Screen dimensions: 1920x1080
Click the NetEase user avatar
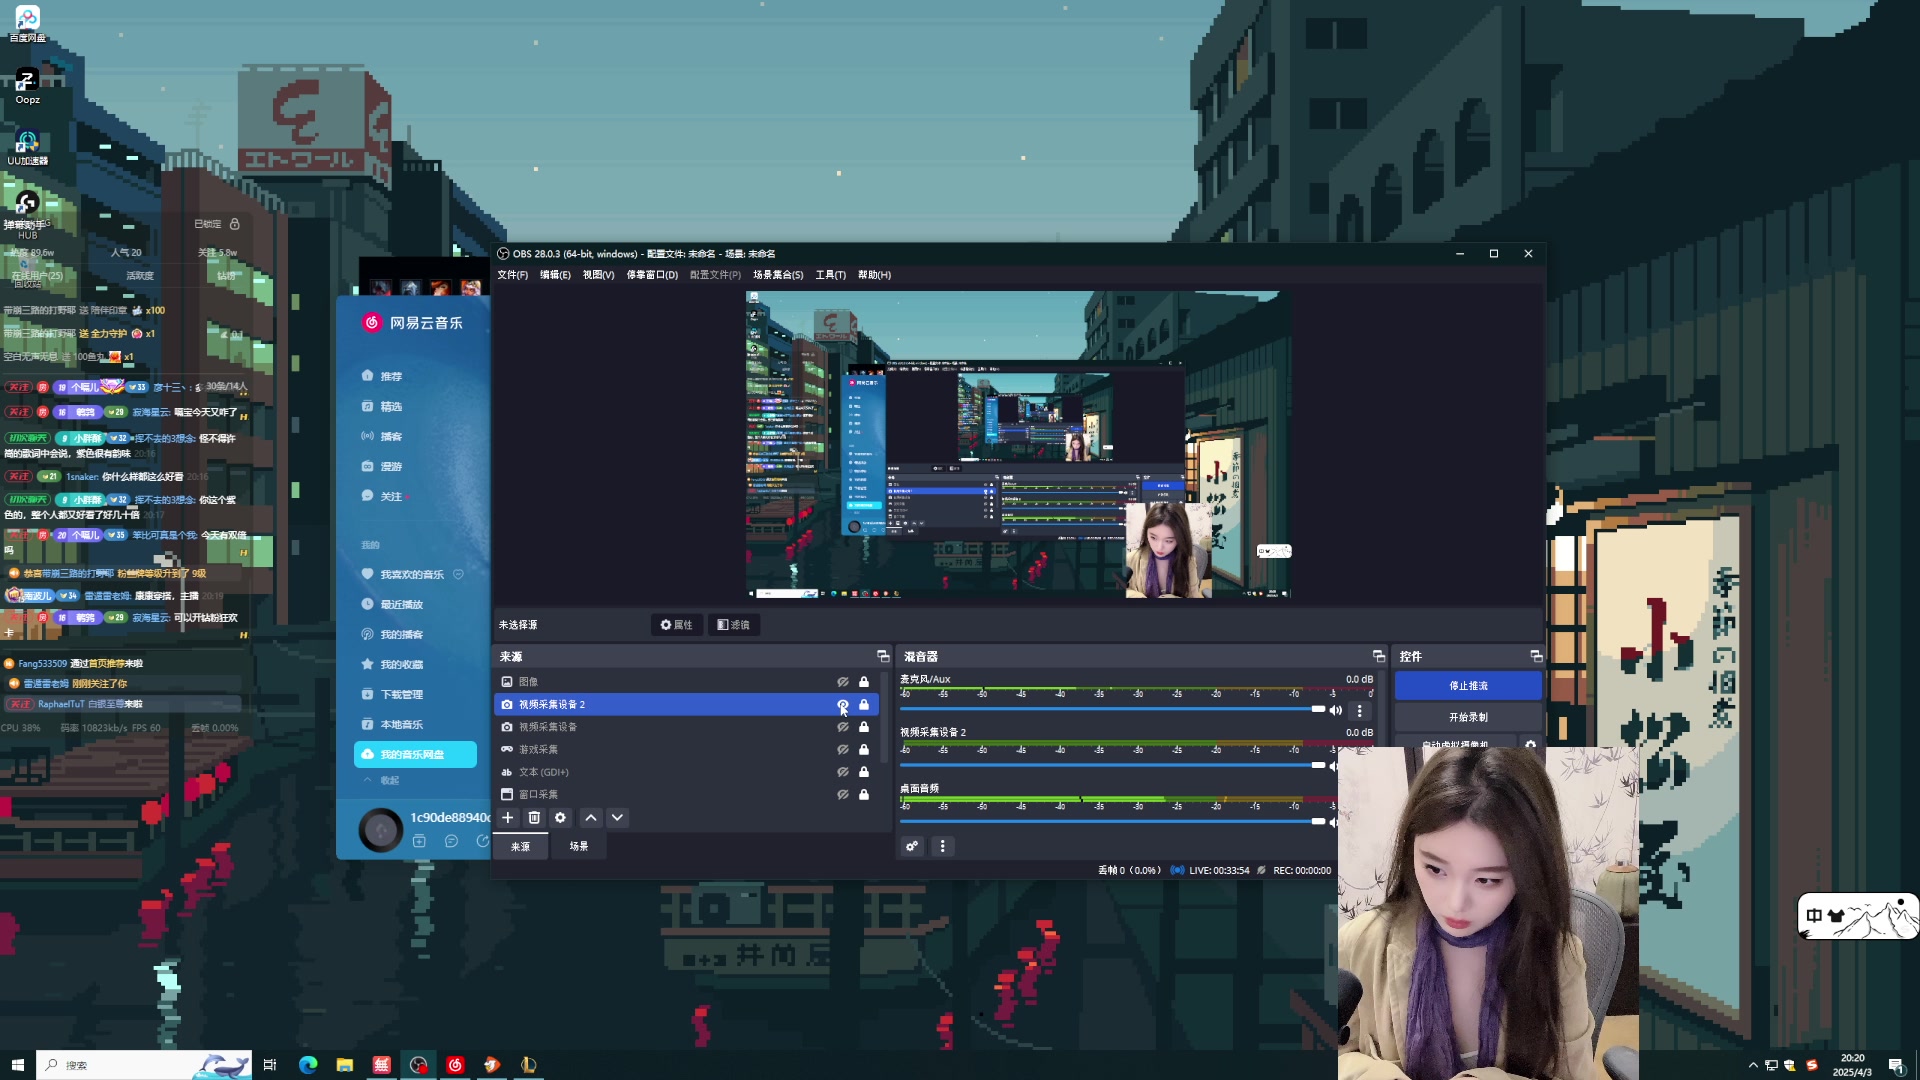380,830
